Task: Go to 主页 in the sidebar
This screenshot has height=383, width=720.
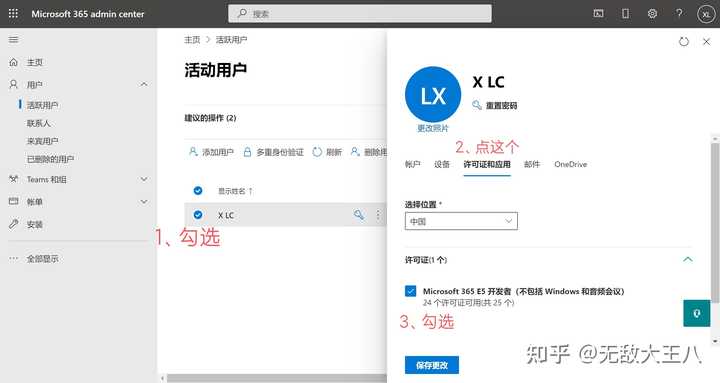Action: (34, 62)
